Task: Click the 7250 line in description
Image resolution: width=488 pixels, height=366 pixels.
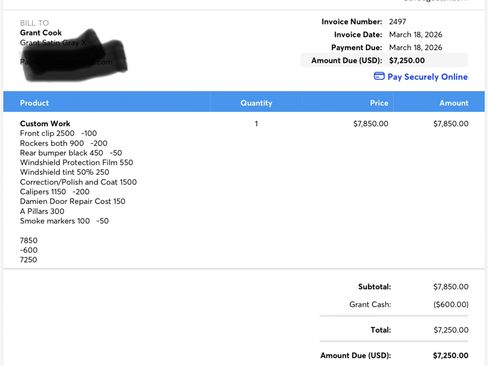Action: [x=28, y=260]
